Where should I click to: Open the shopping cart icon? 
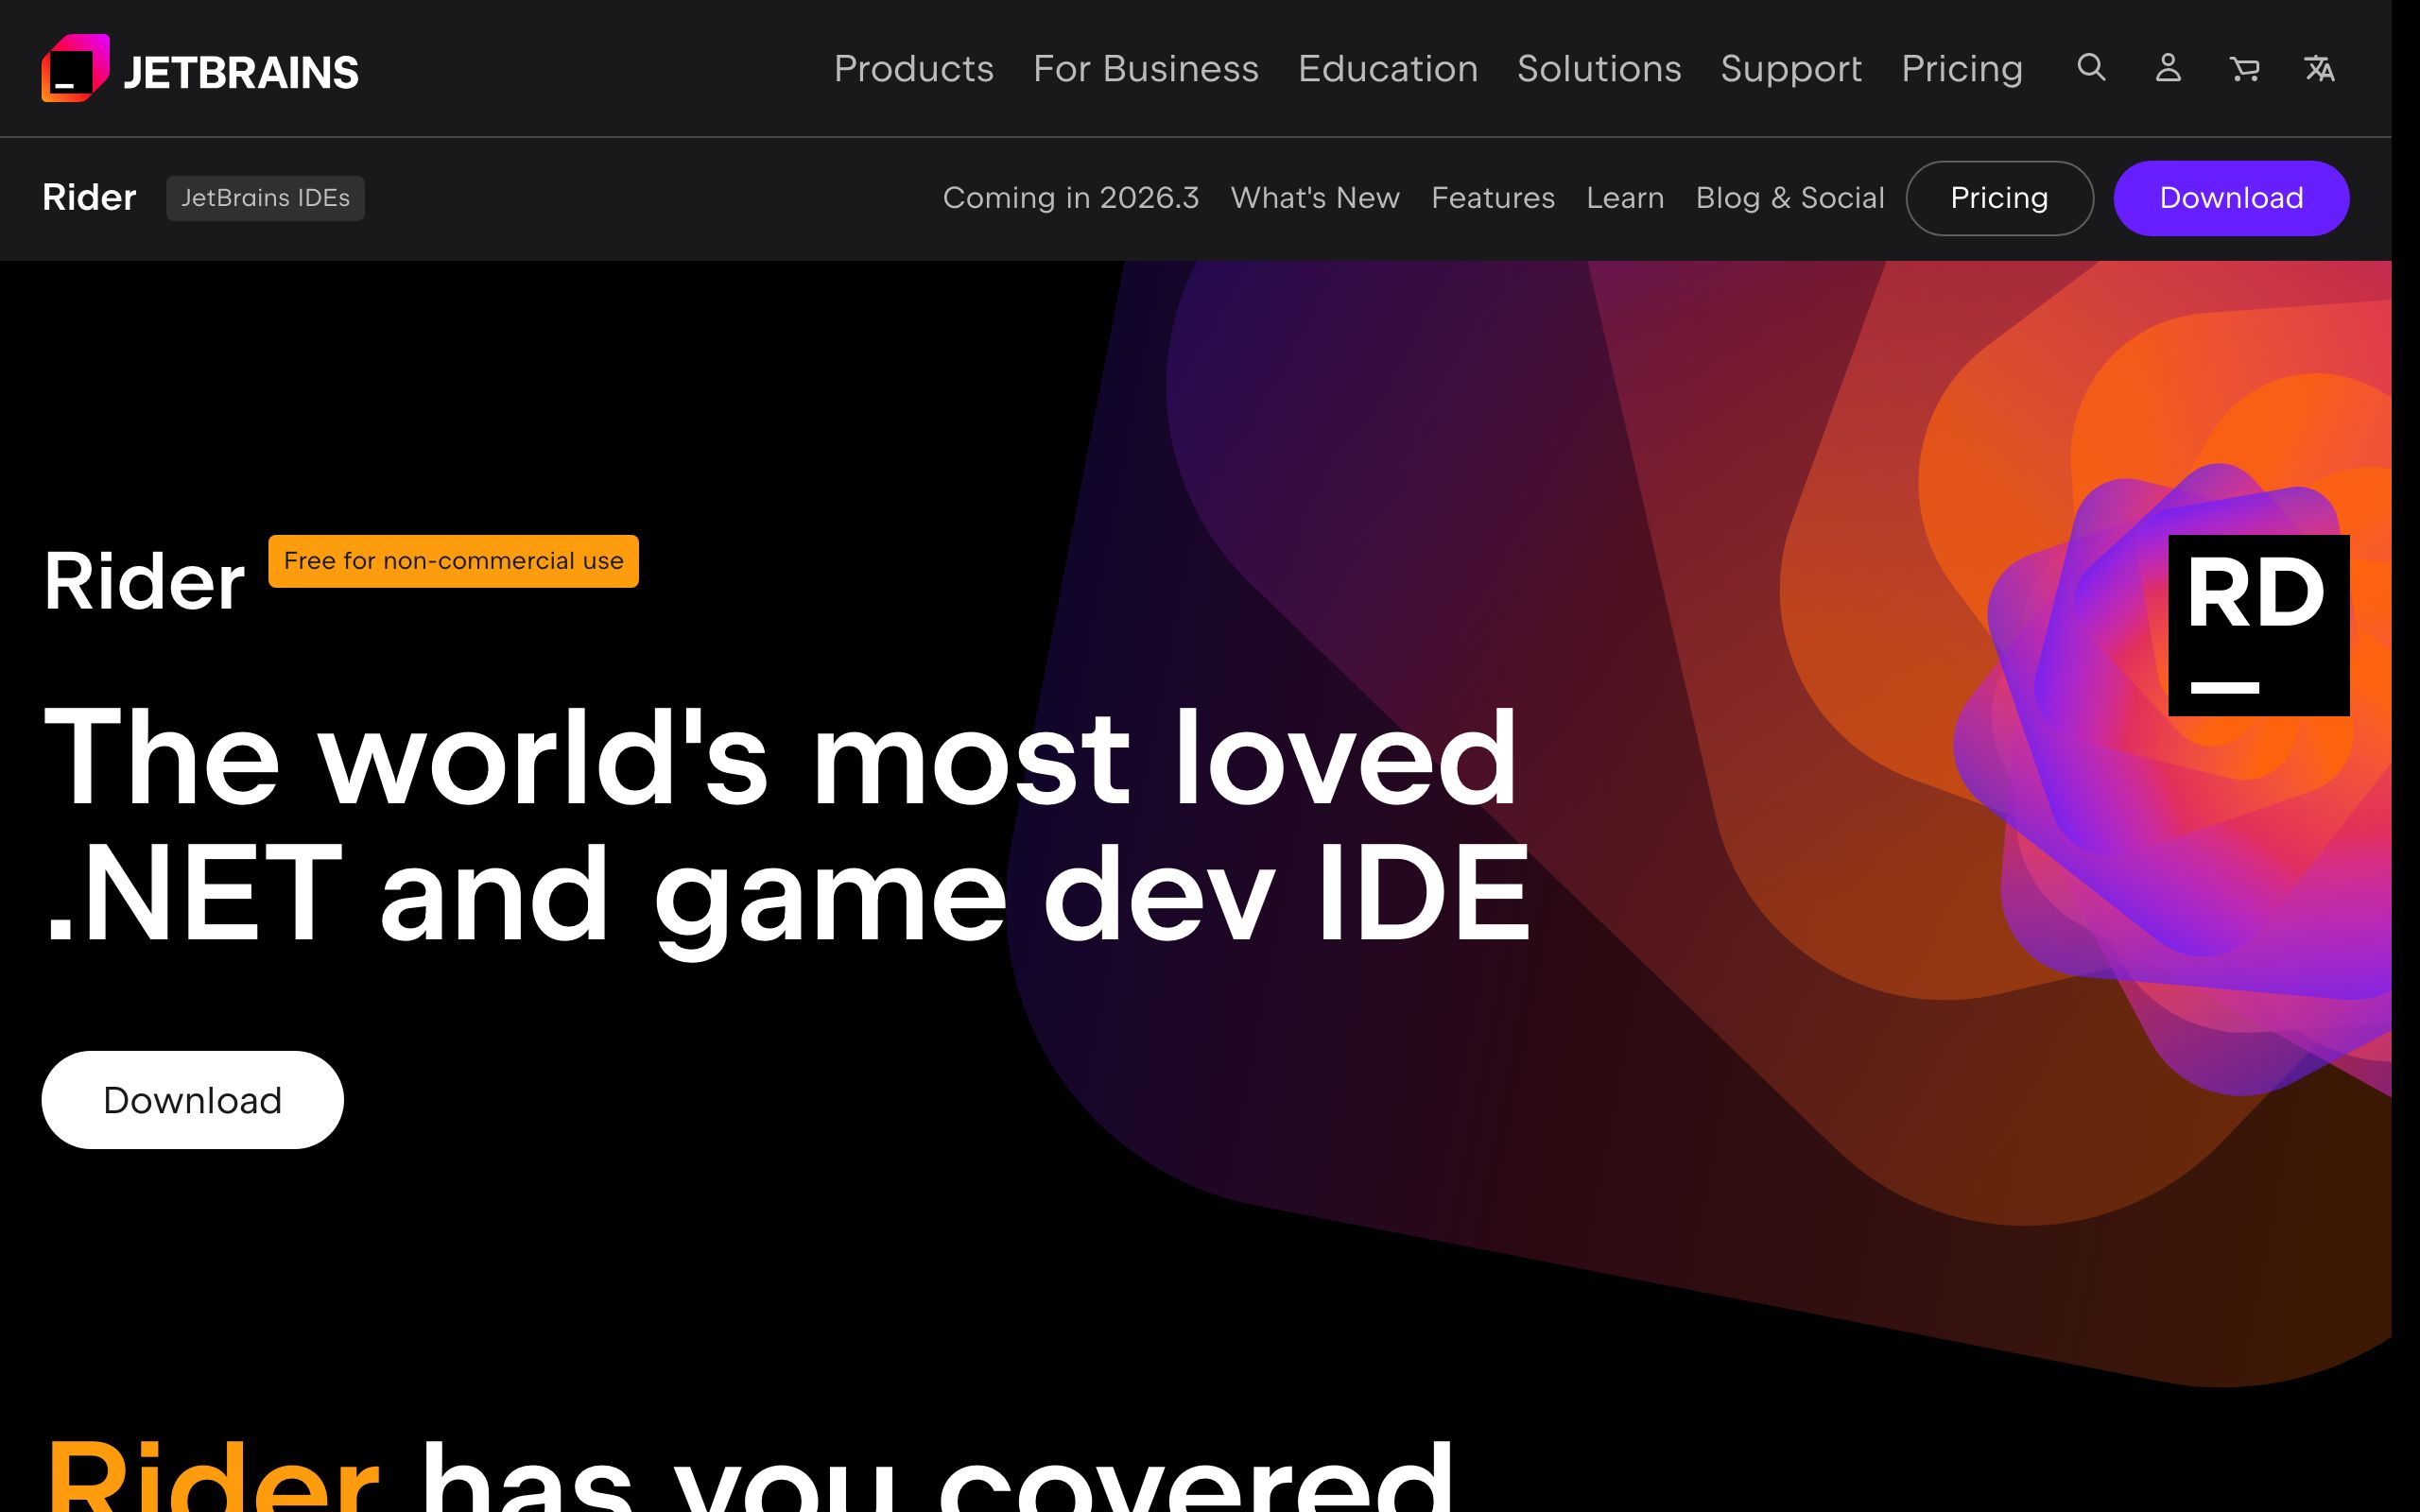pos(2244,68)
